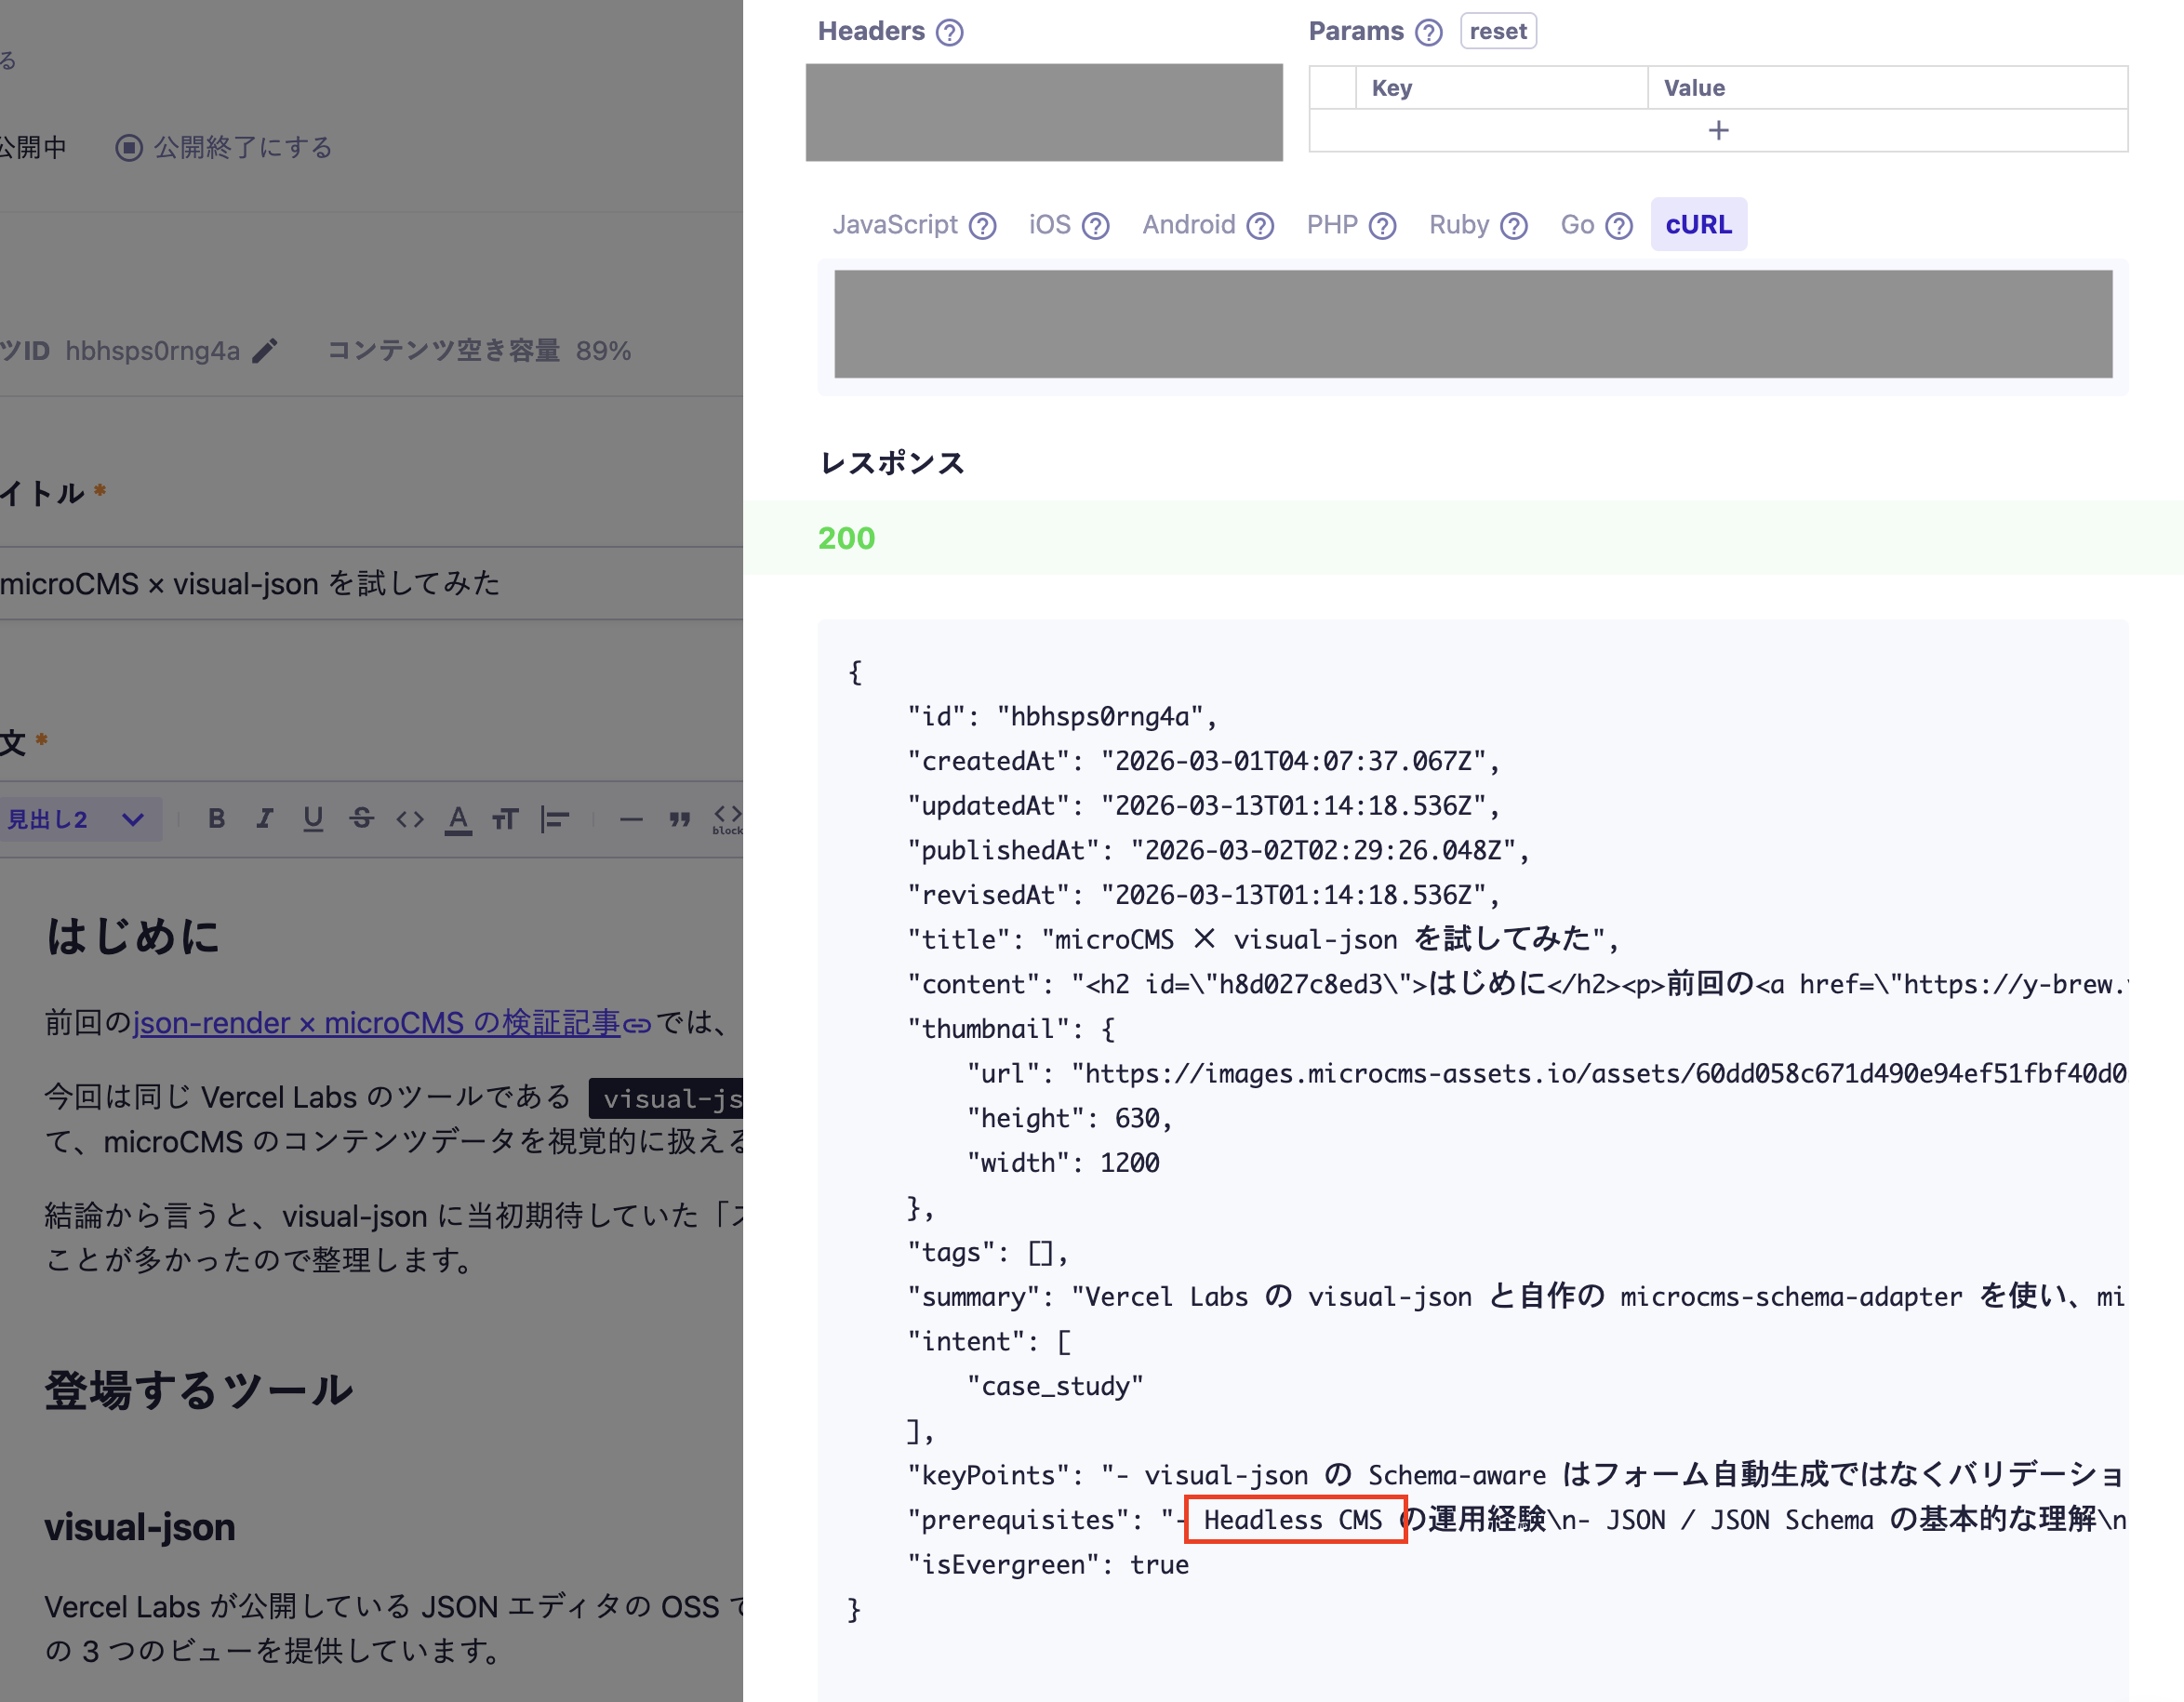The width and height of the screenshot is (2184, 1702).
Task: Toggle bold formatting in editor toolbar
Action: point(216,819)
